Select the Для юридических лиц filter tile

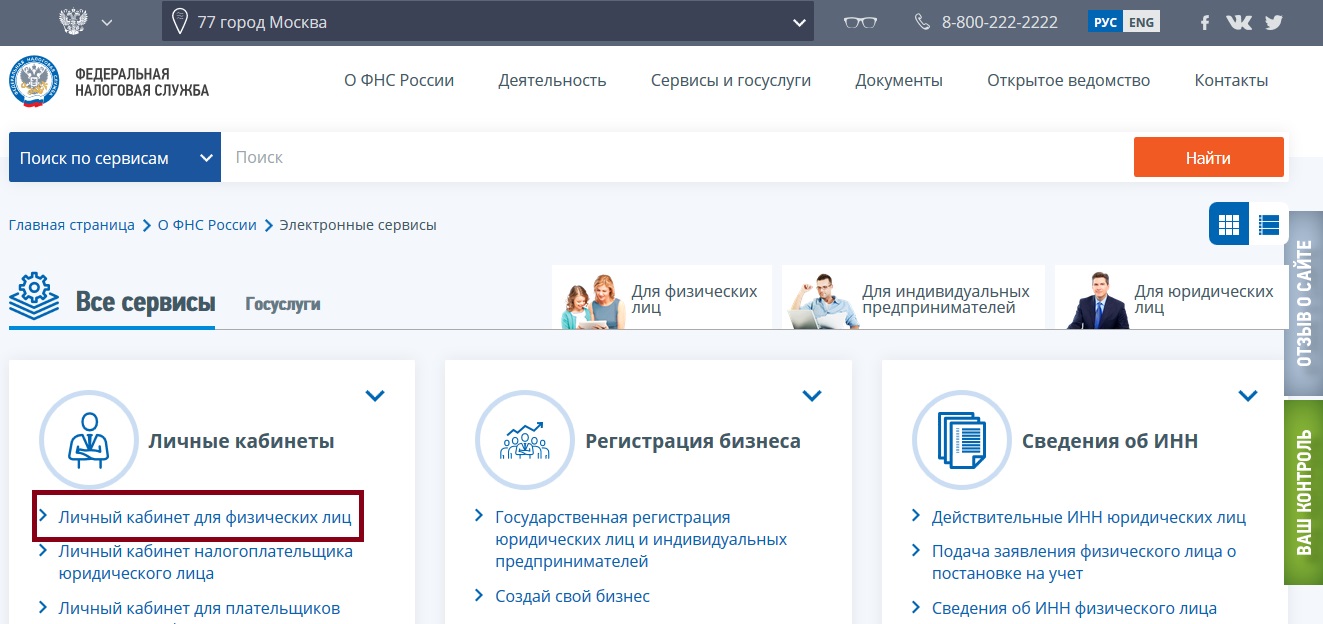coord(1171,299)
